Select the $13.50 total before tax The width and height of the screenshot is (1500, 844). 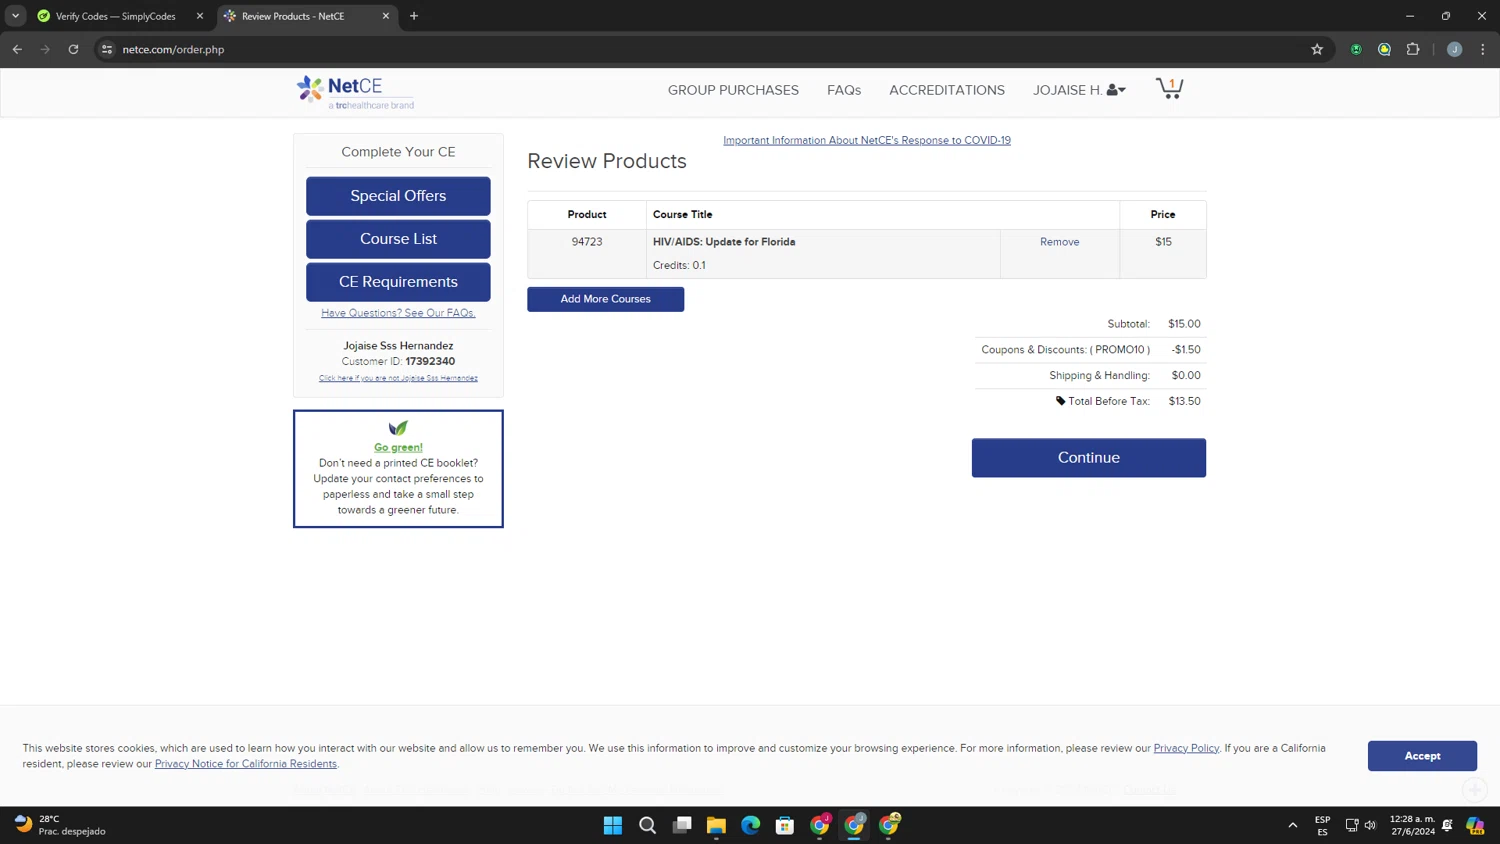click(x=1184, y=401)
